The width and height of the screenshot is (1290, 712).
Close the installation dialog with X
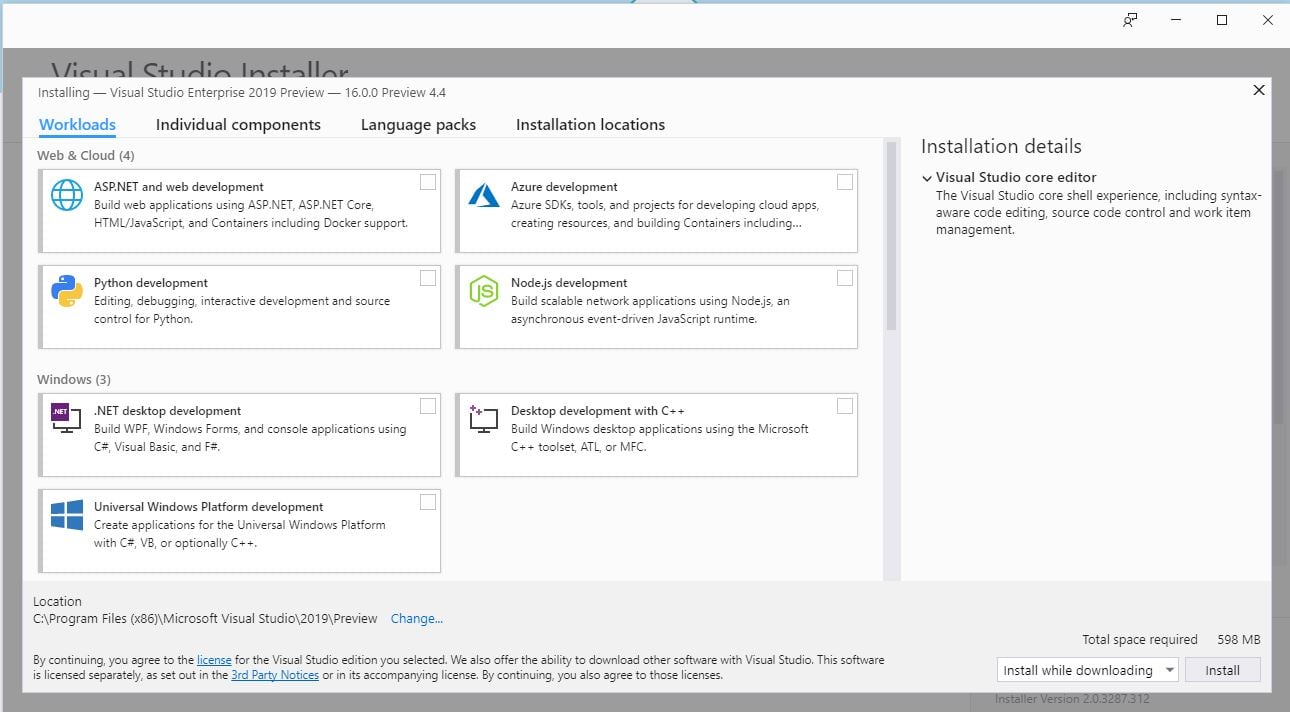click(1259, 90)
